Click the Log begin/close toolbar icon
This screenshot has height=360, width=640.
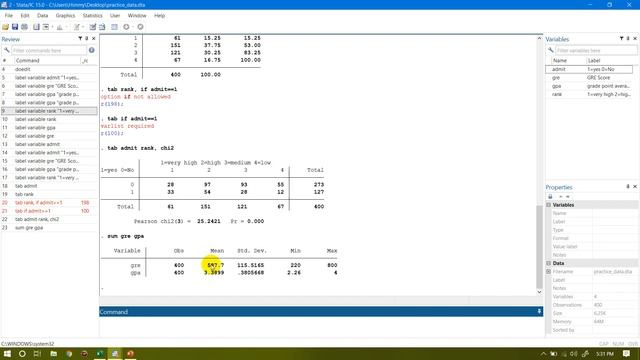point(36,27)
